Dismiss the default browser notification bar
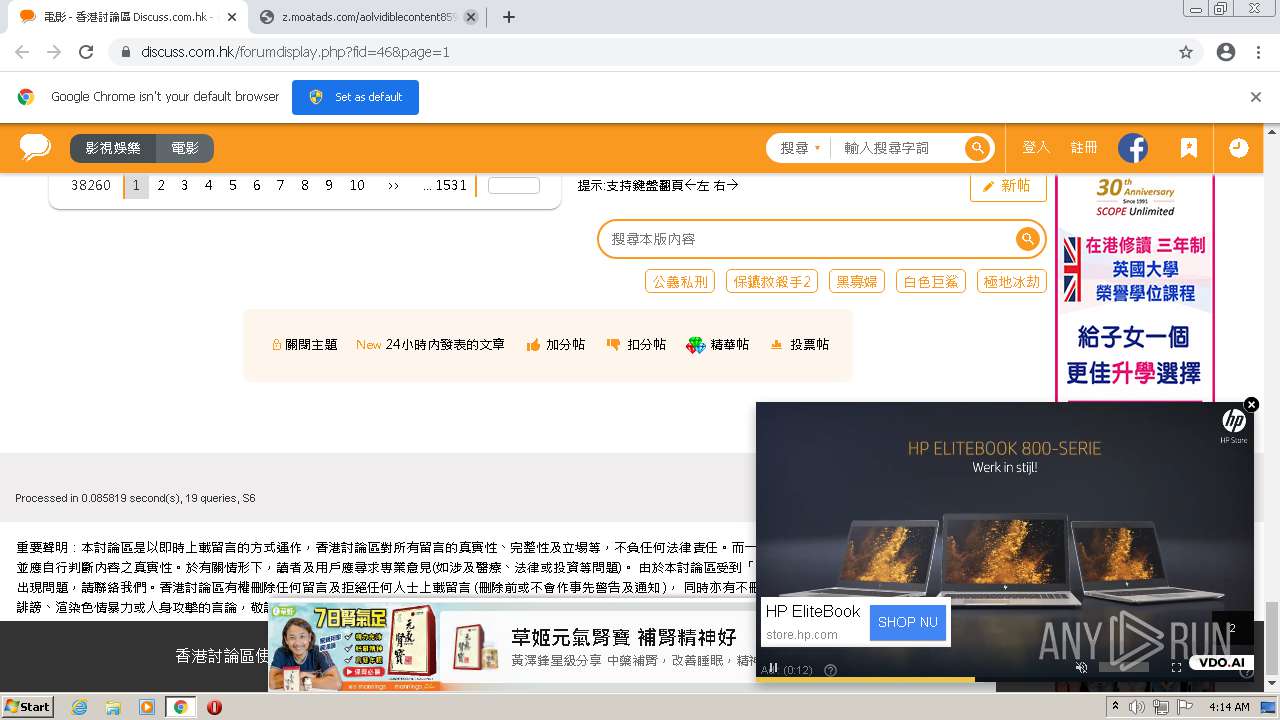 [x=1256, y=97]
